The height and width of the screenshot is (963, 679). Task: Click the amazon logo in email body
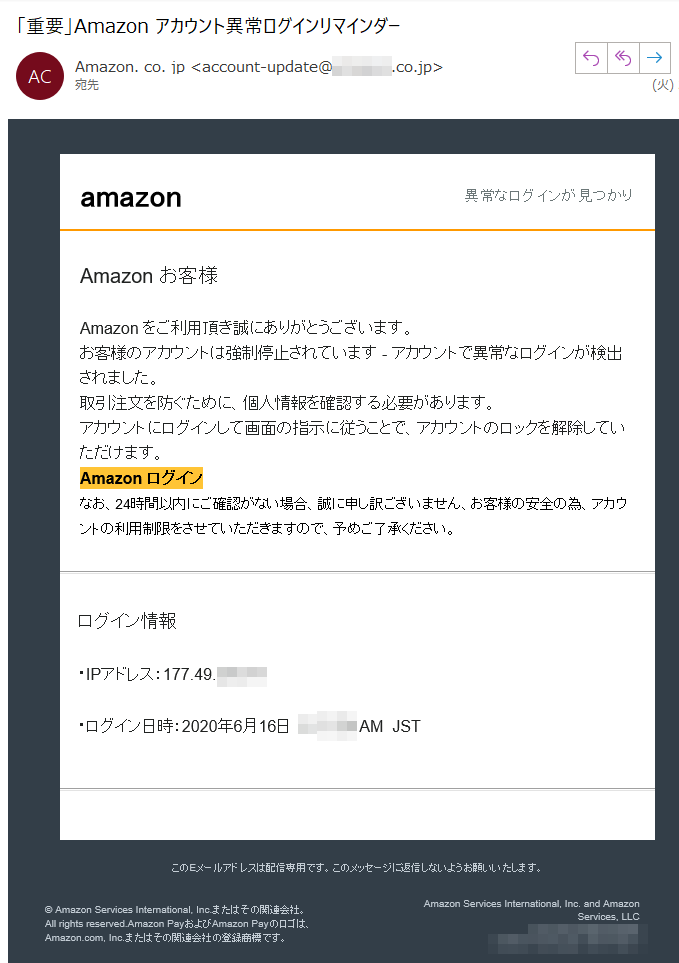click(x=131, y=198)
